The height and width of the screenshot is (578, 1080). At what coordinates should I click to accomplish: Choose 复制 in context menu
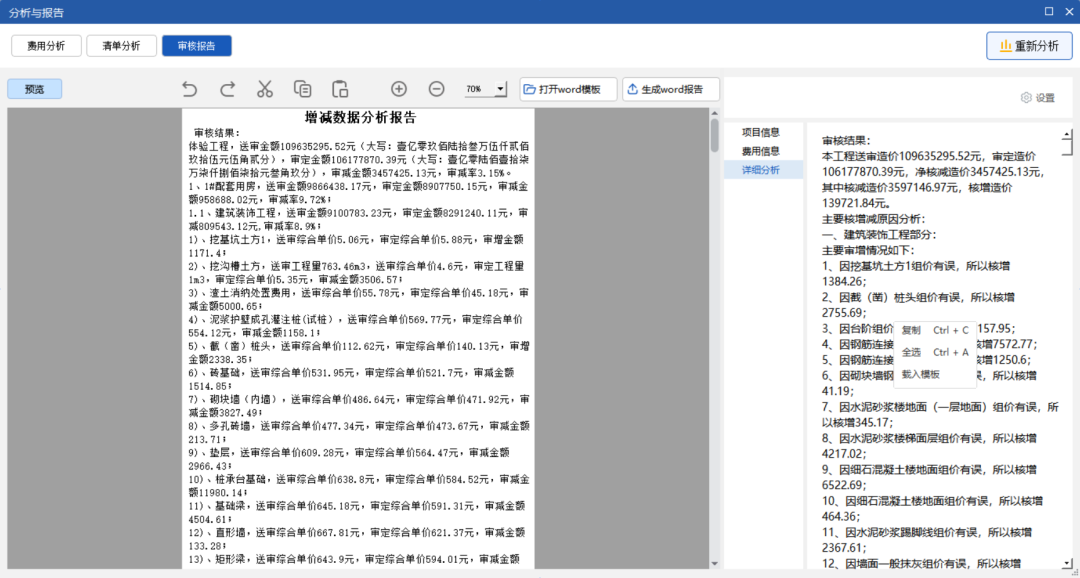[x=935, y=331]
